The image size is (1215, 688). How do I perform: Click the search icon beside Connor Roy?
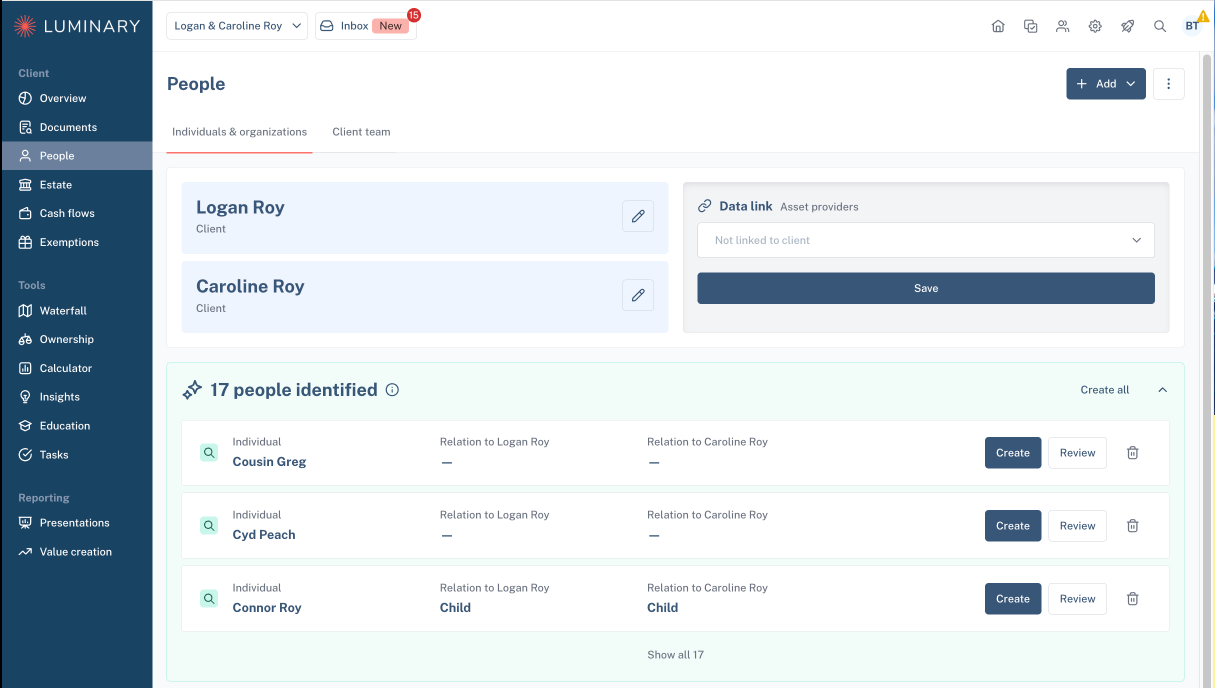tap(209, 599)
